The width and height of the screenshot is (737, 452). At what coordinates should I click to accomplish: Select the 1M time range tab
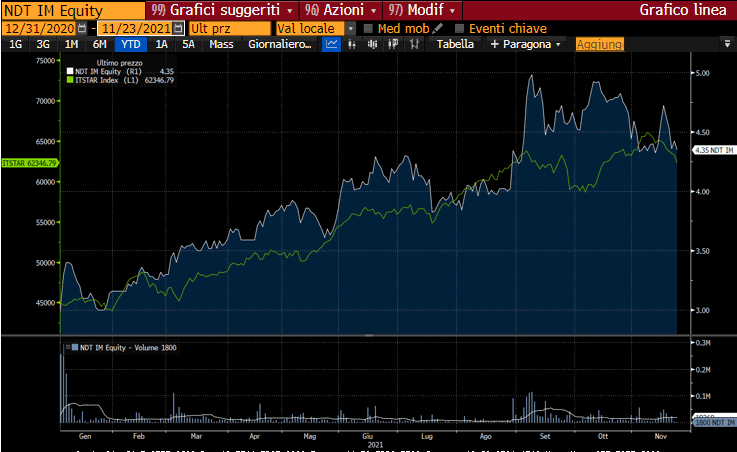[71, 44]
